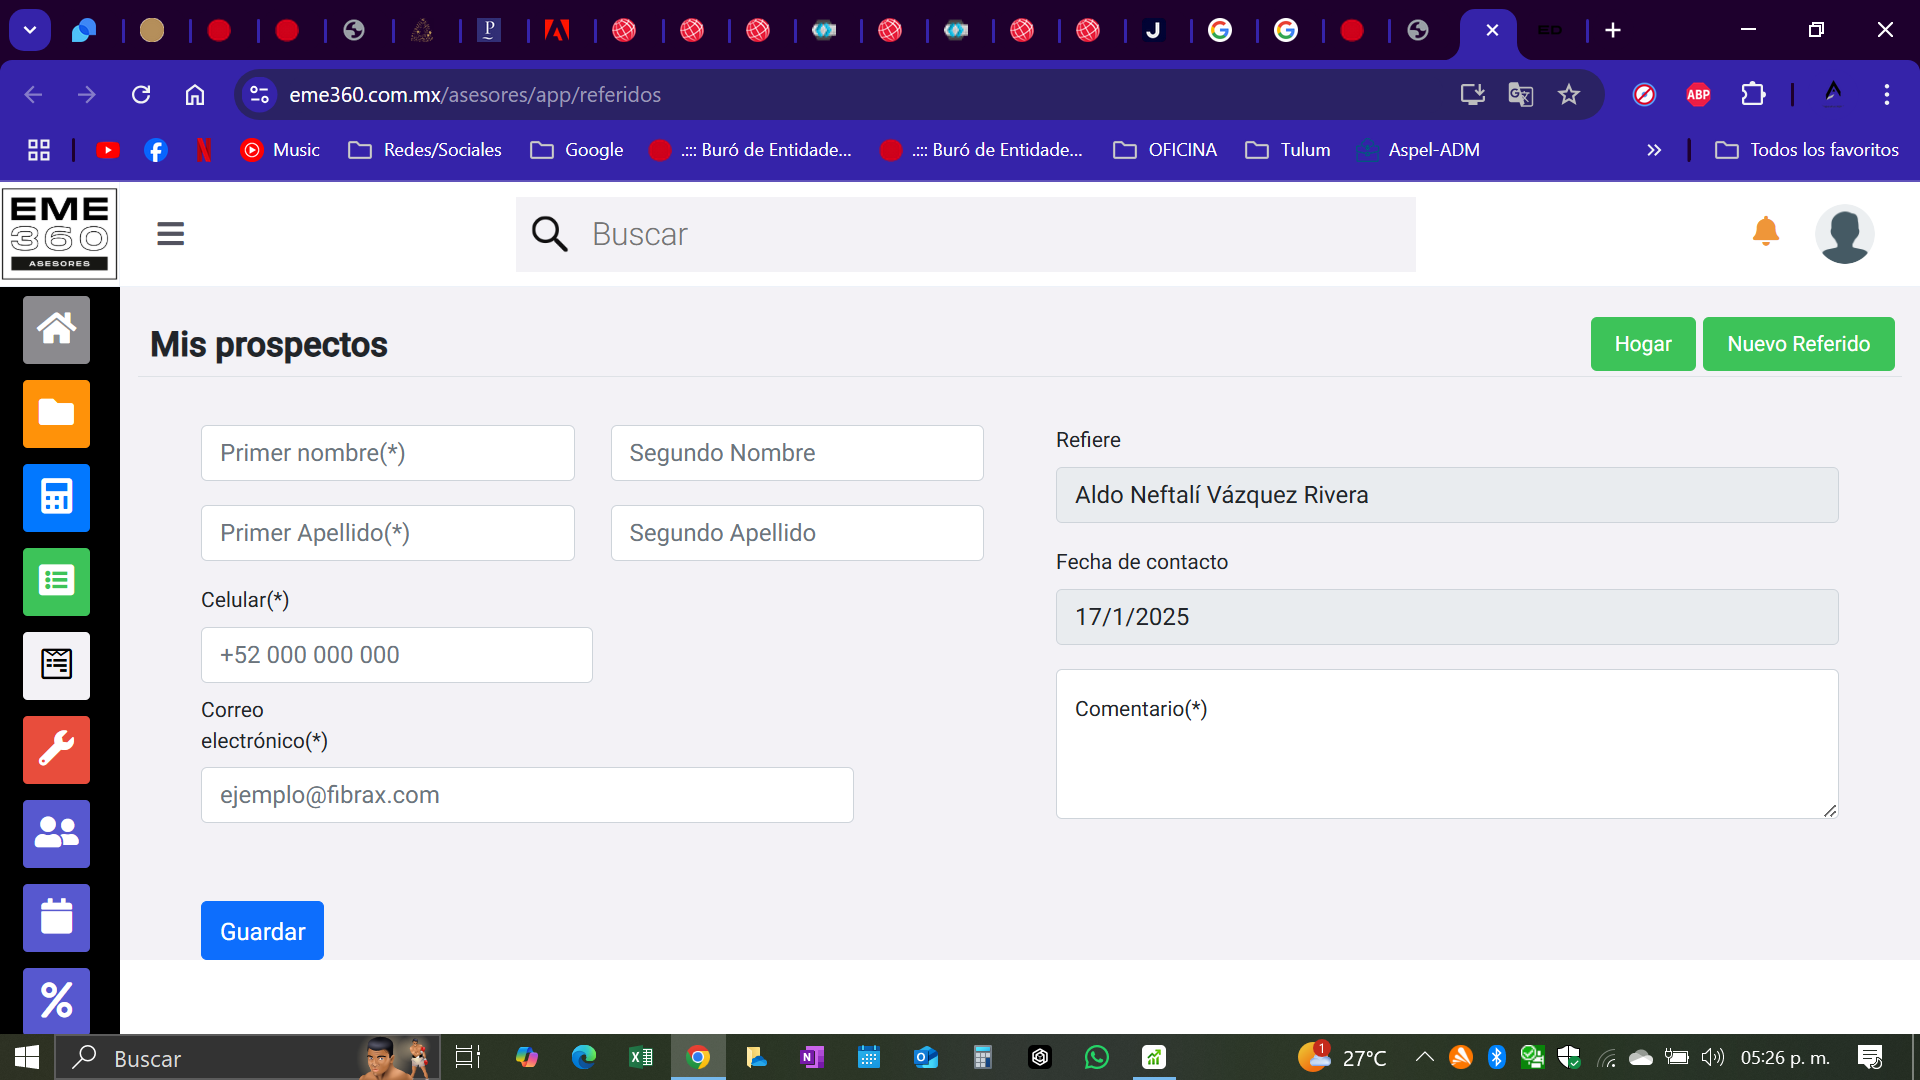Click the green list sidebar icon
The image size is (1920, 1080).
56,581
